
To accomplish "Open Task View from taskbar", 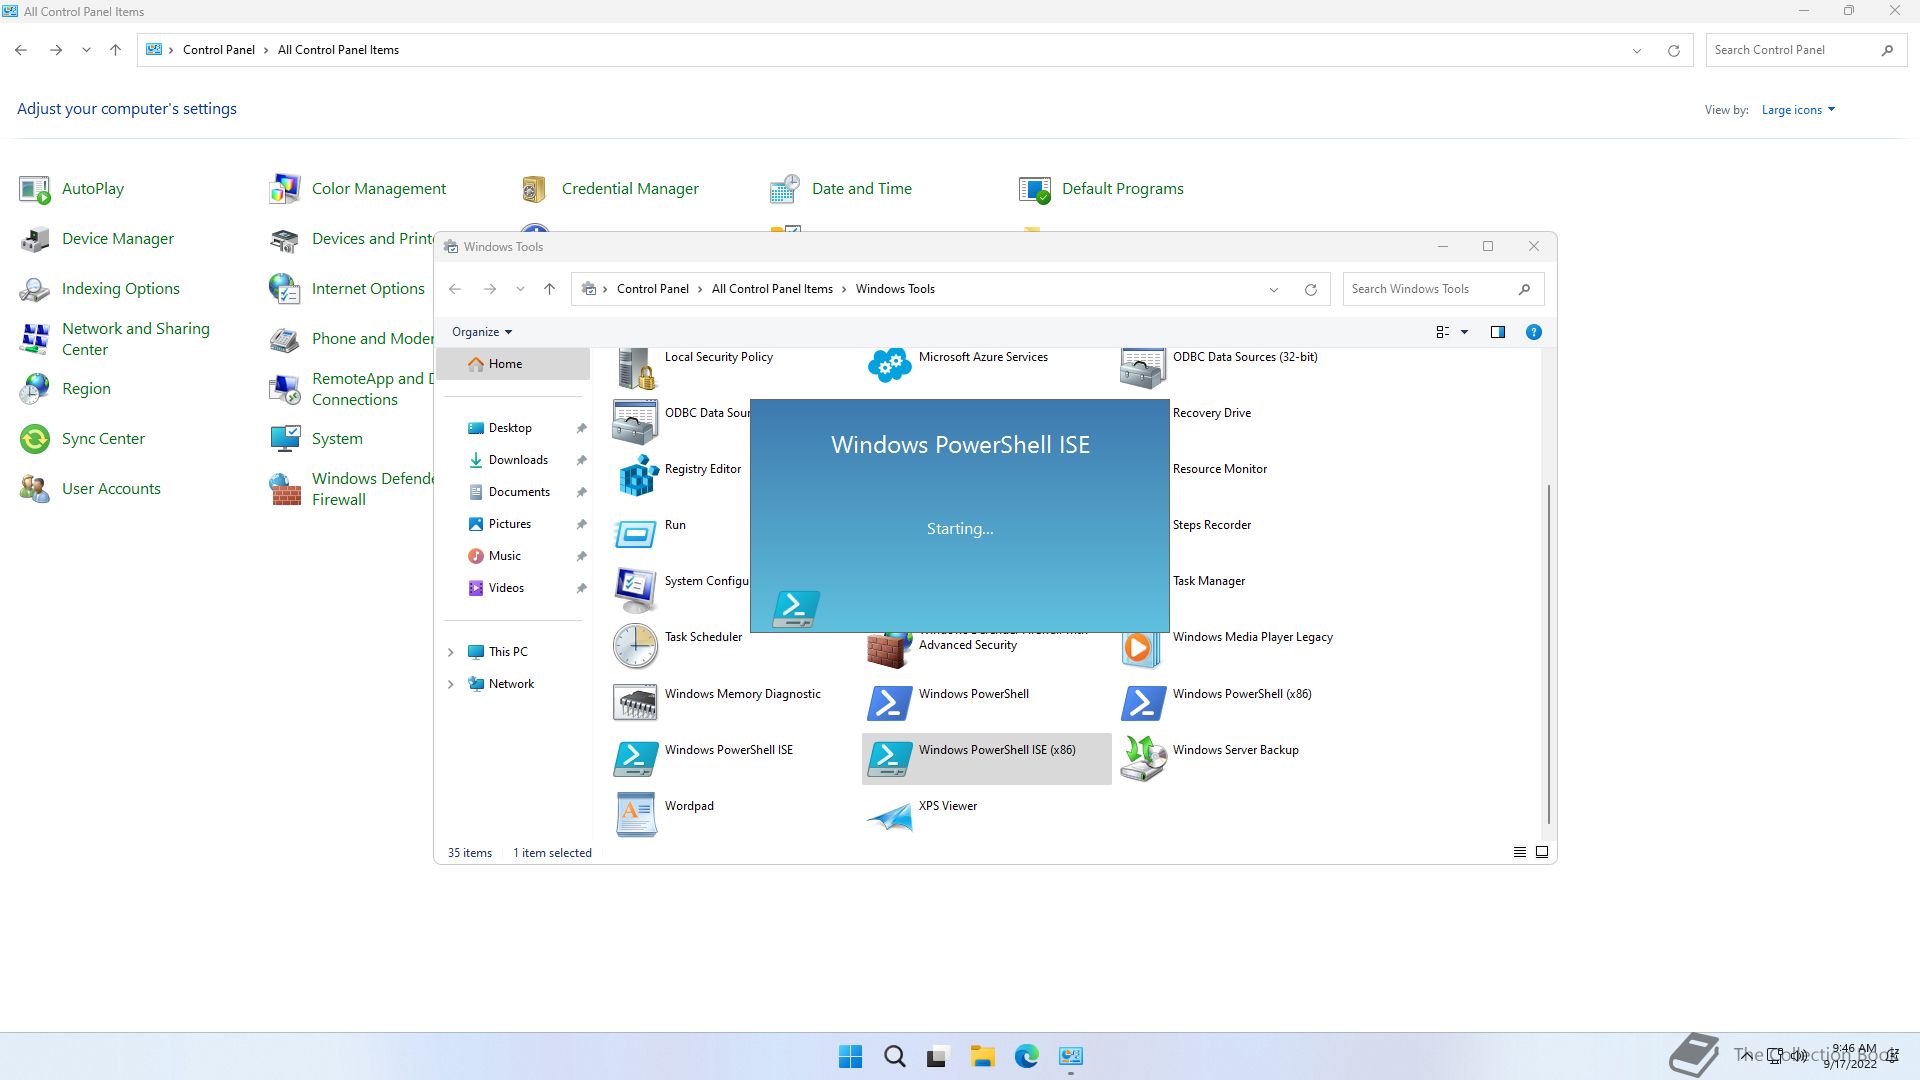I will click(938, 1056).
